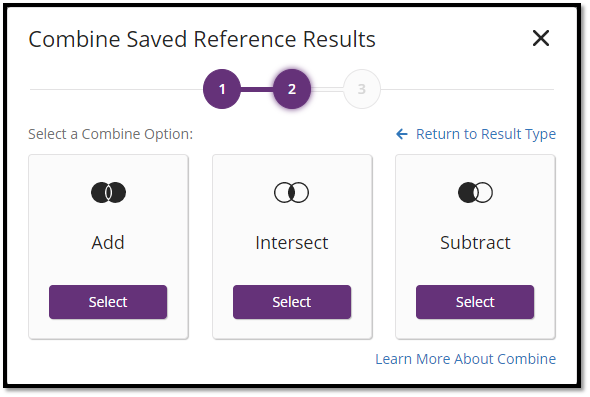Choose Select under the Add option
The image size is (590, 397).
point(108,302)
